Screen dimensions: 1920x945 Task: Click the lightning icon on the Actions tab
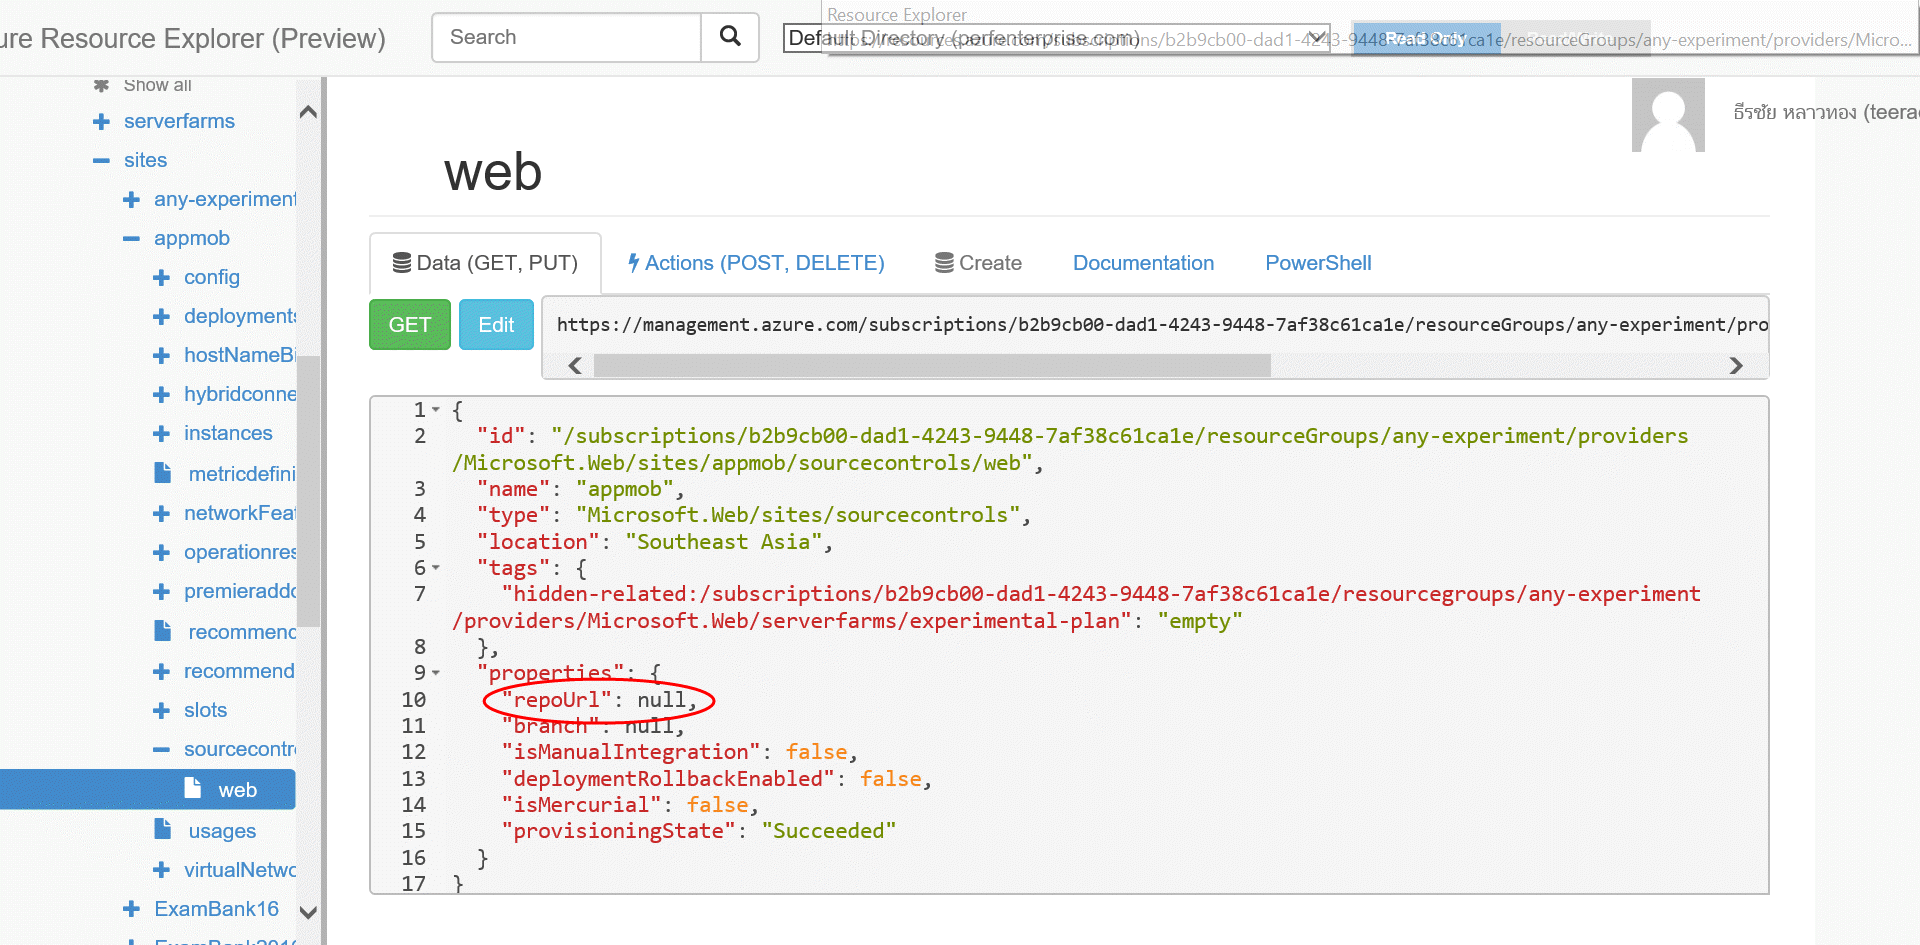pos(634,262)
